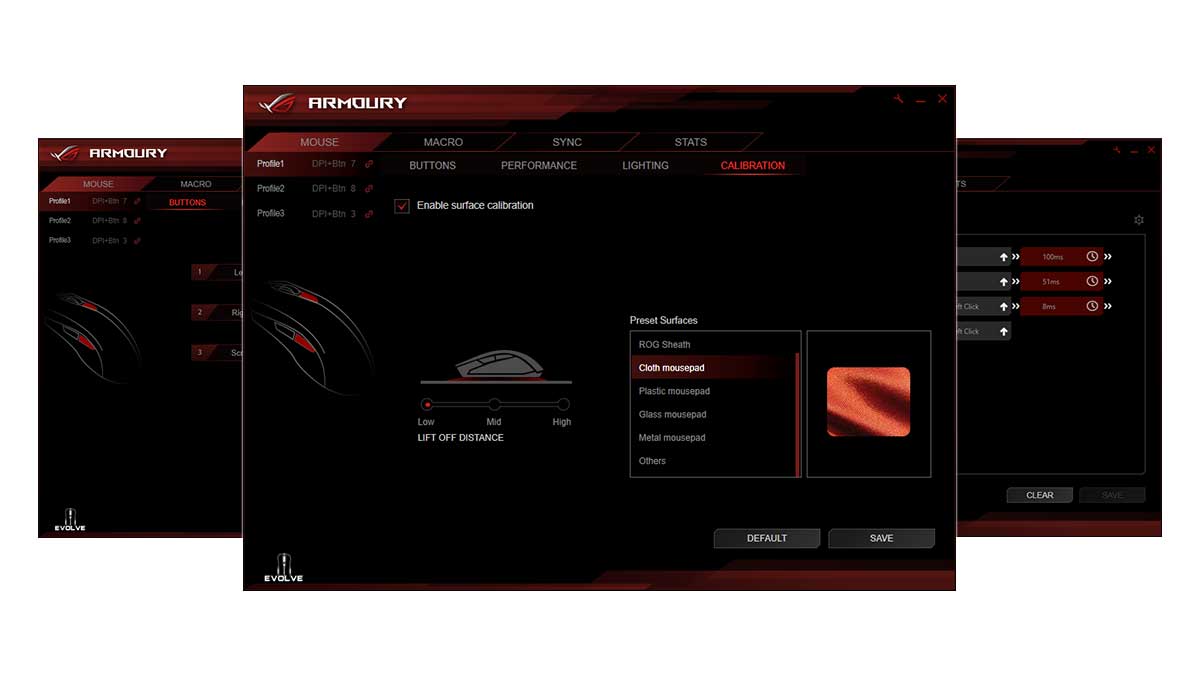Choose Others in the preset surfaces list
Viewport: 1200px width, 676px height.
(x=713, y=461)
